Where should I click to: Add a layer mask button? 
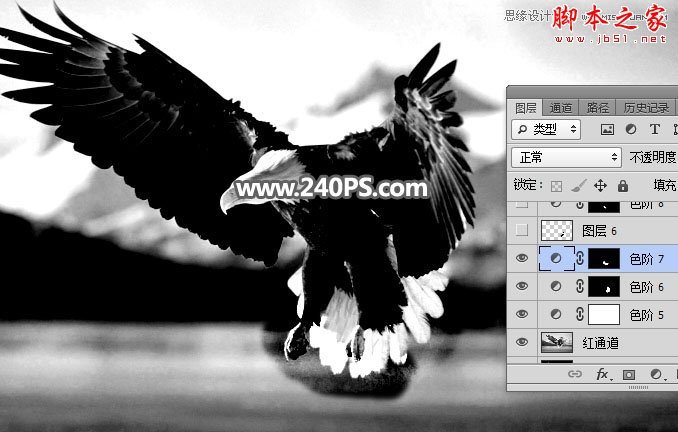(629, 374)
